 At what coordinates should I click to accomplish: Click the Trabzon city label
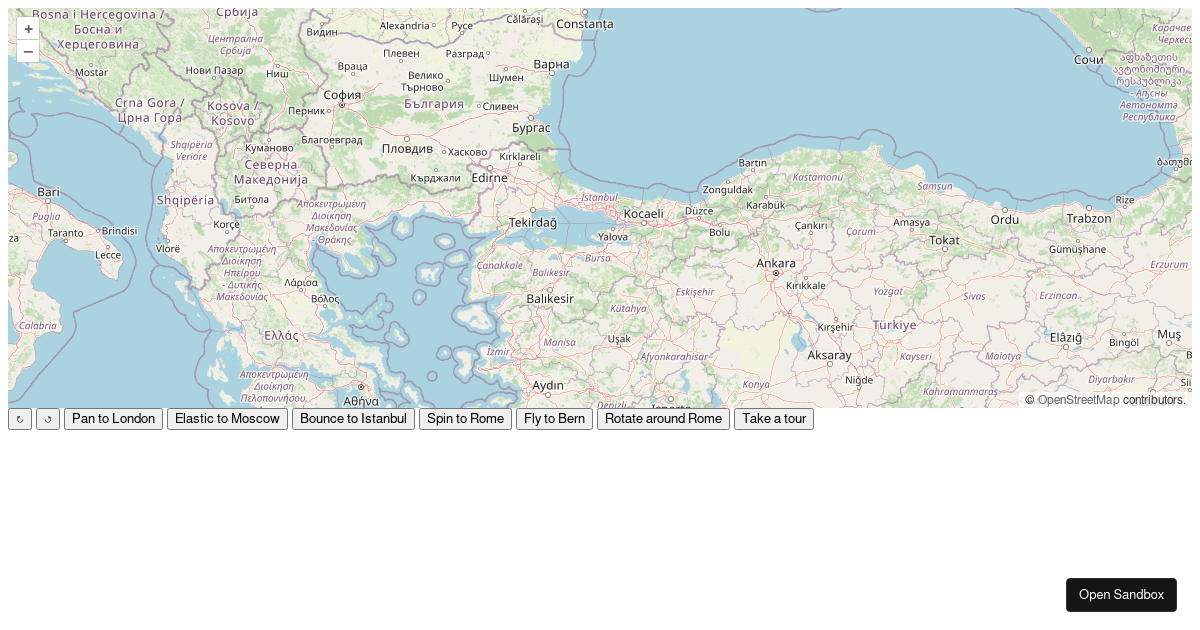coord(1089,218)
